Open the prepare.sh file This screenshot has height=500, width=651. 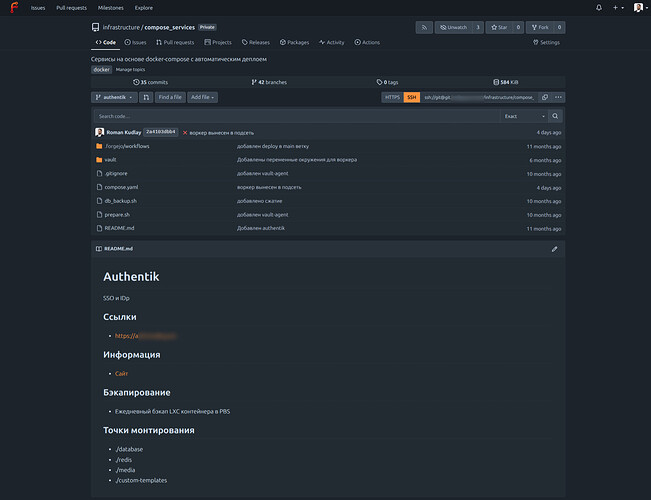(x=117, y=215)
